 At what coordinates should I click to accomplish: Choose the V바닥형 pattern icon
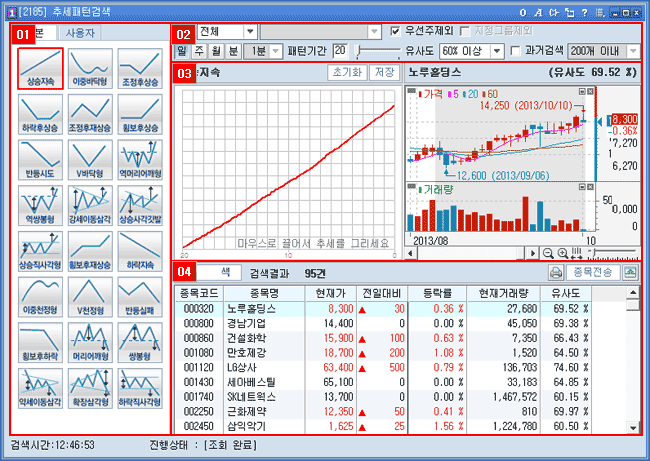point(87,159)
